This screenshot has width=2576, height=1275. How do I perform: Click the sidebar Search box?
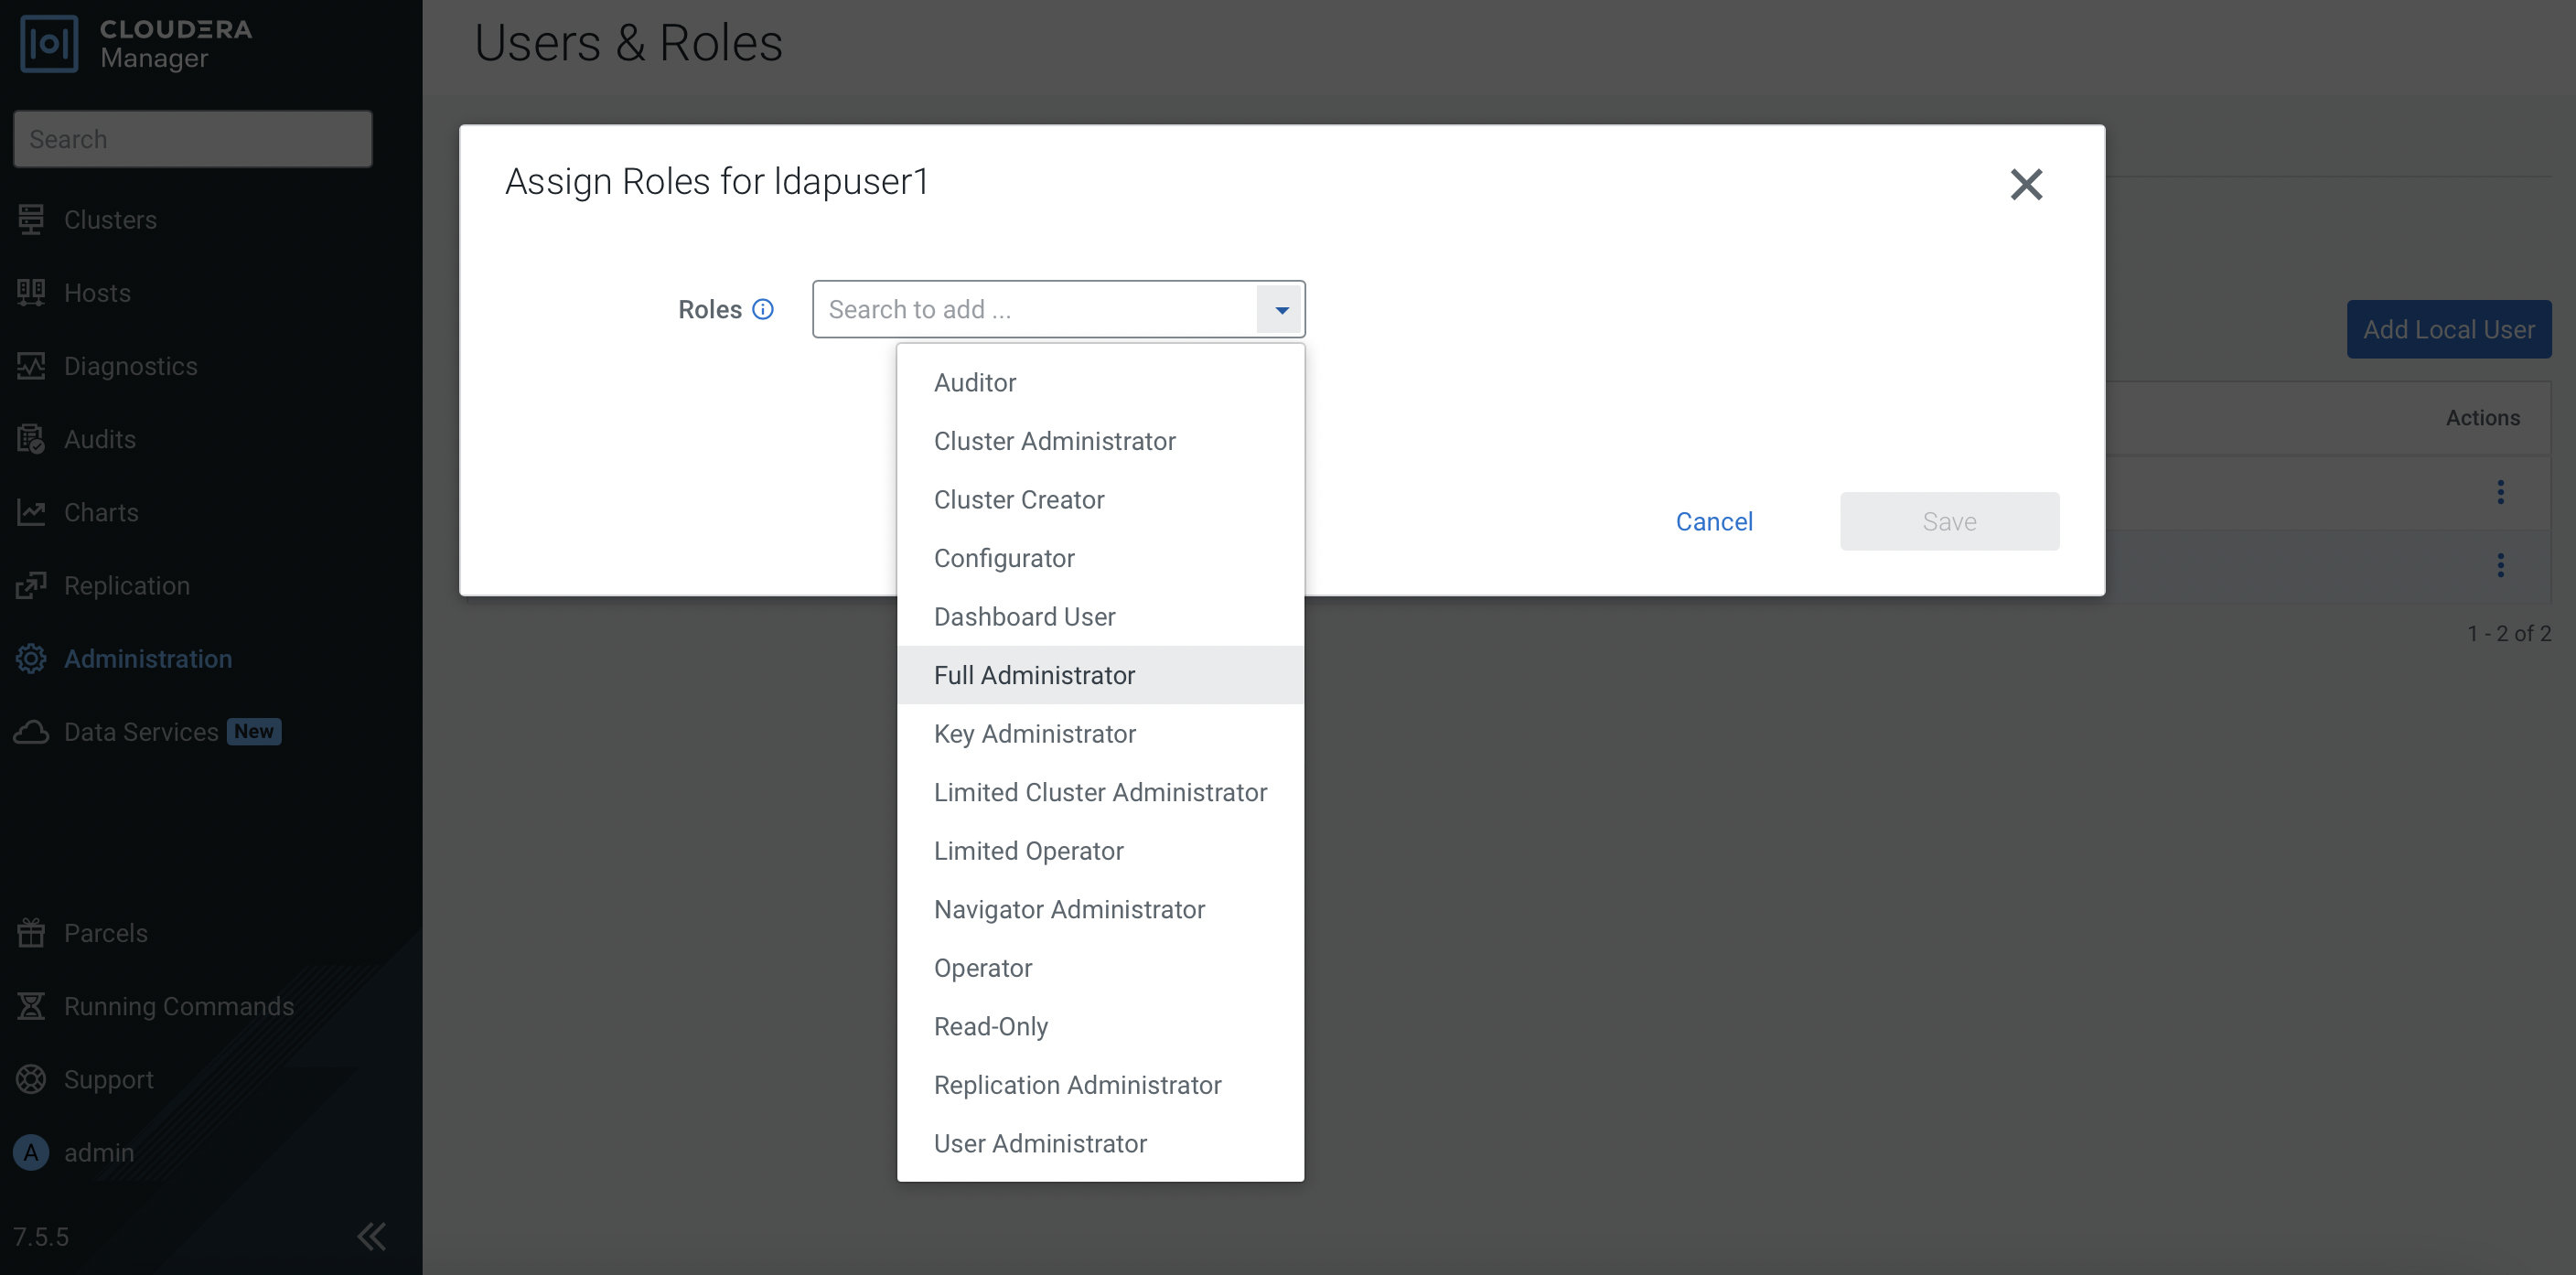tap(192, 139)
